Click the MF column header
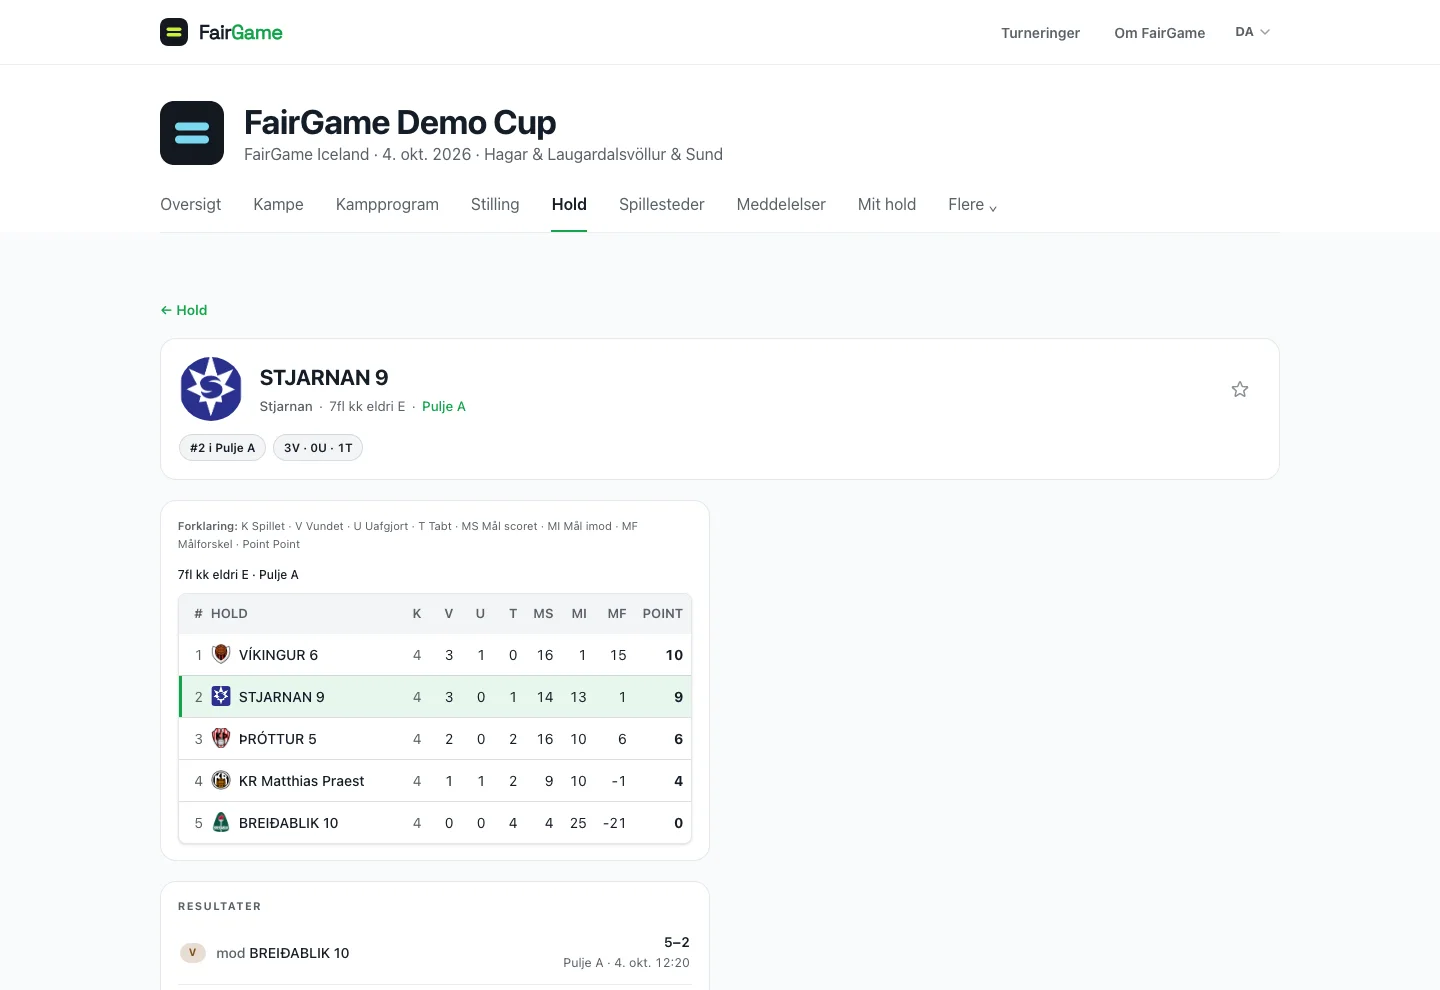 (x=617, y=613)
